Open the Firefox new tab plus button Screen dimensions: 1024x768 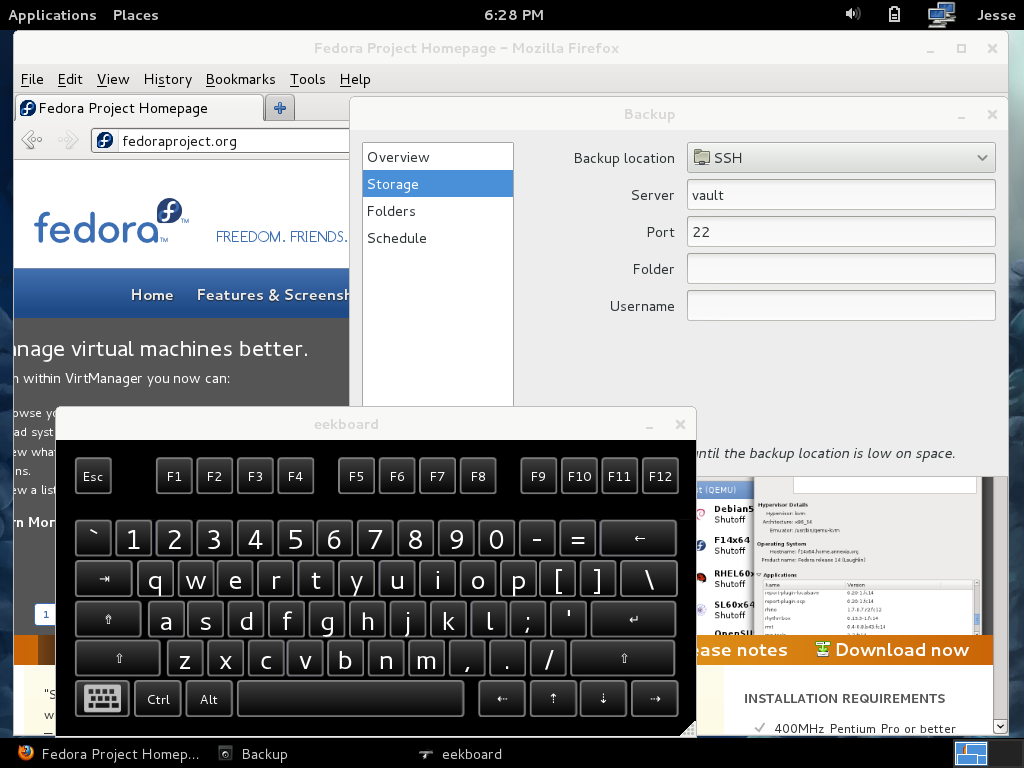click(x=280, y=108)
